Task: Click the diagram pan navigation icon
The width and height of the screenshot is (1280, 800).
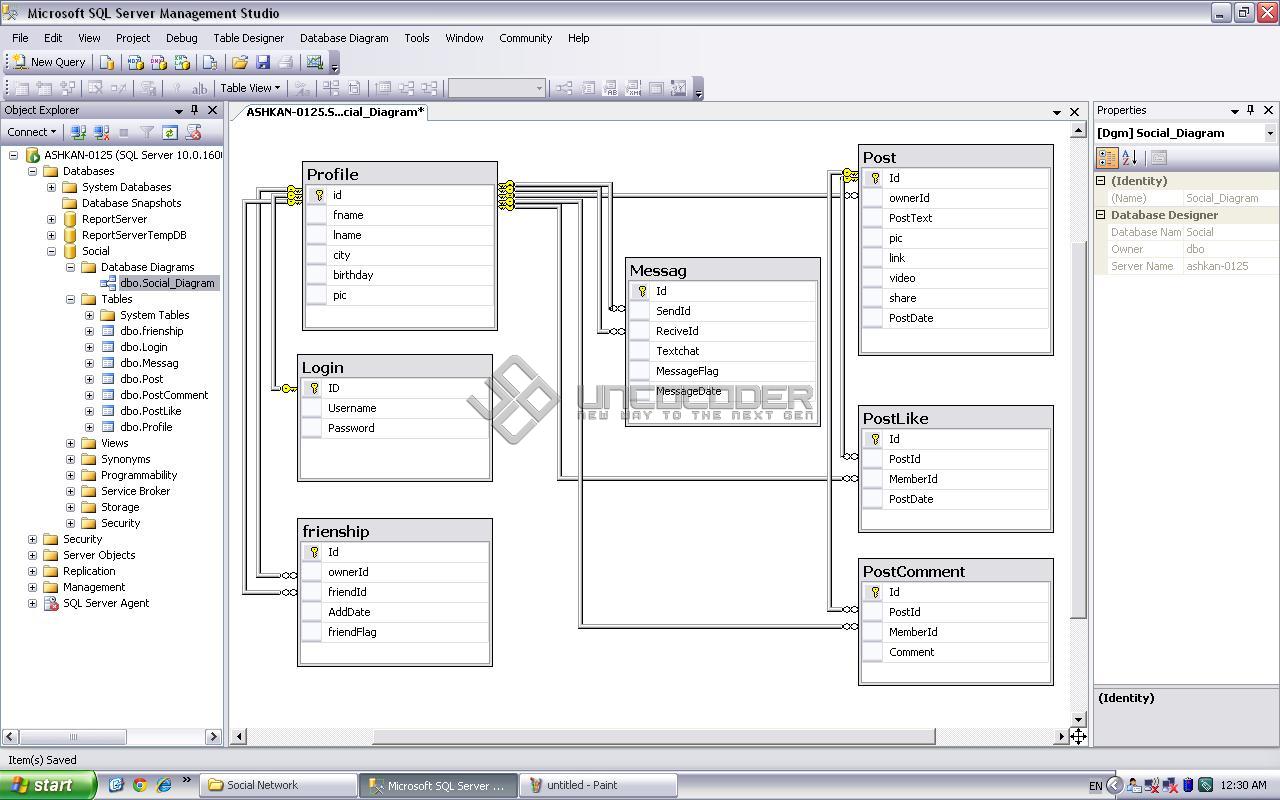Action: coord(1078,737)
